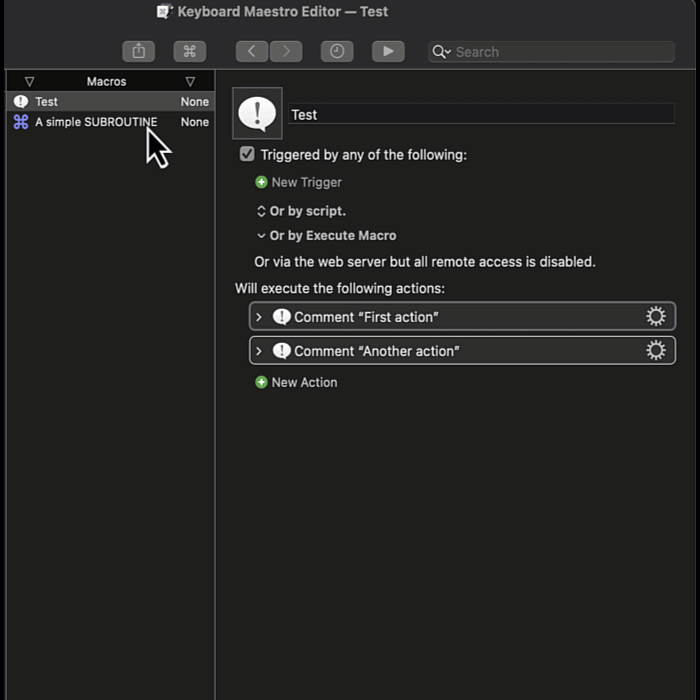Click the comment bubble icon of First action

click(282, 317)
